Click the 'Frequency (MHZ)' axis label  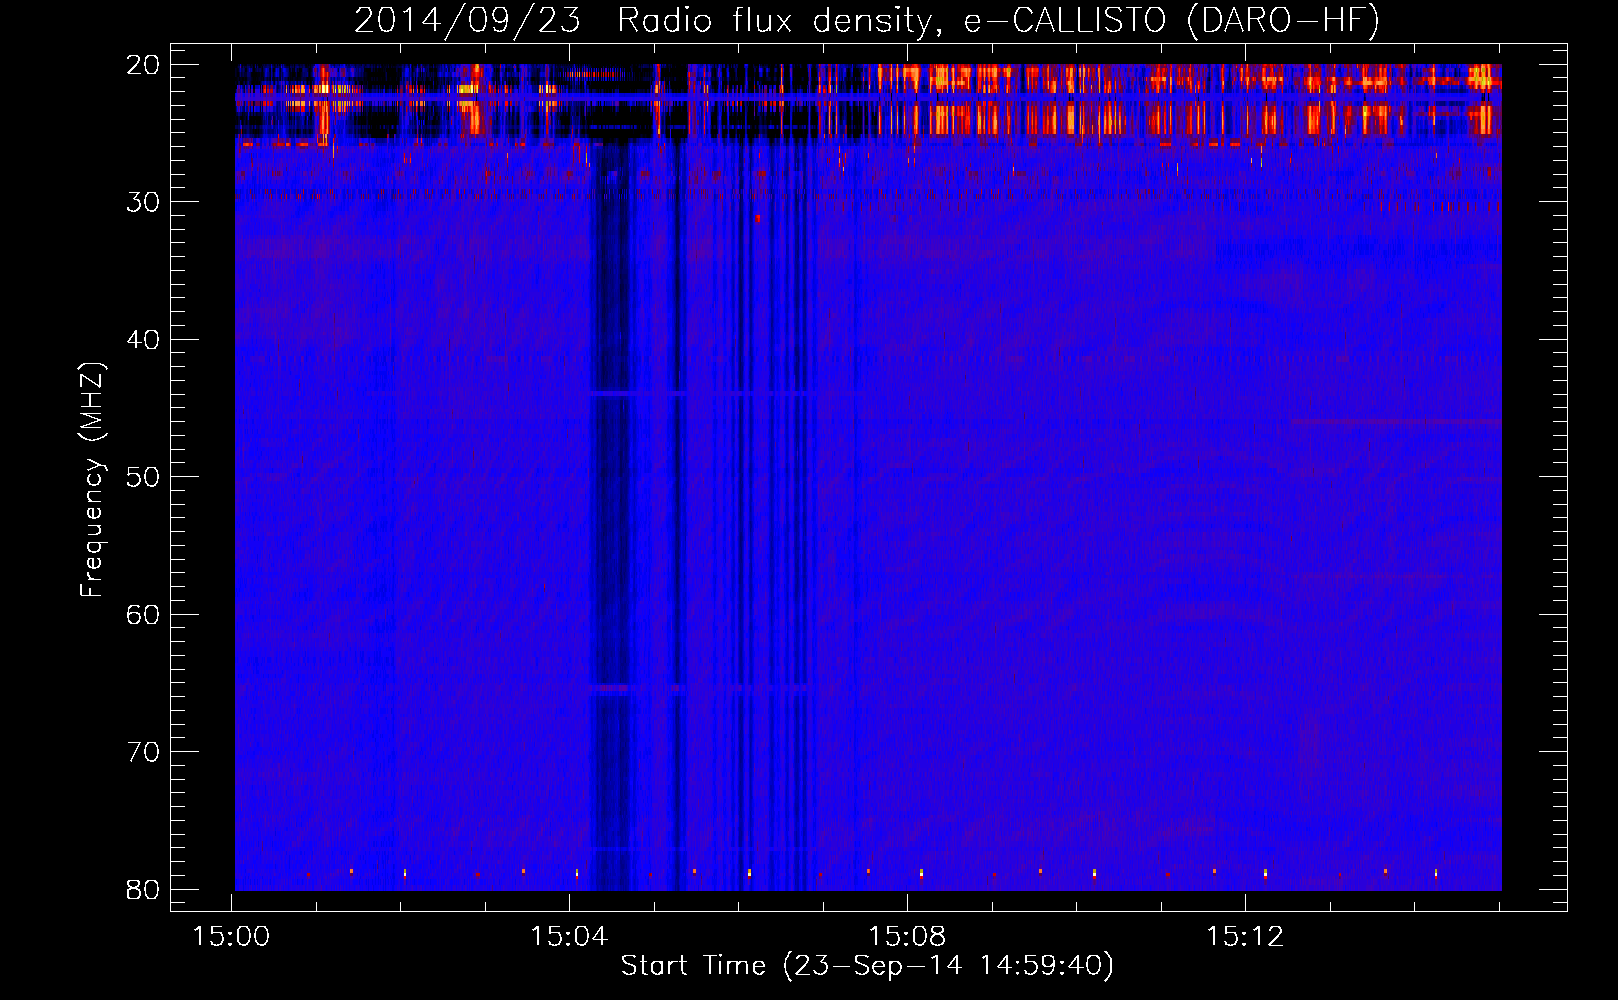tap(92, 480)
